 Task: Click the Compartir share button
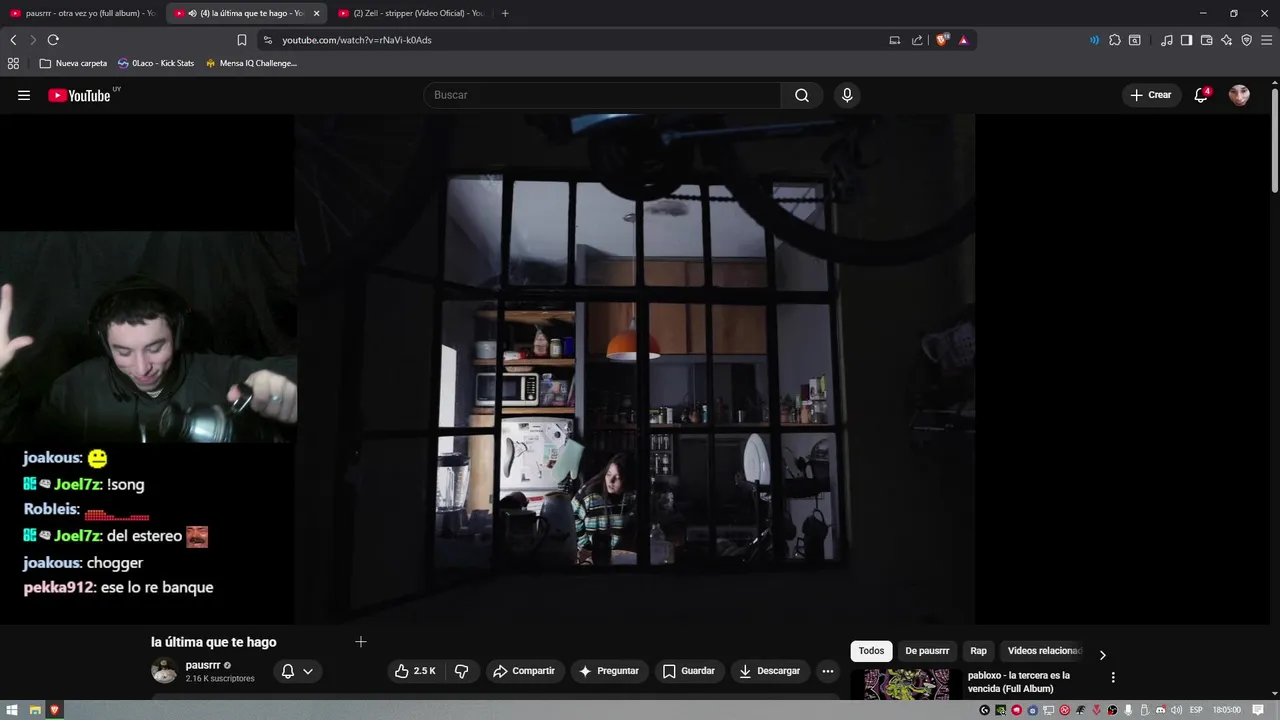pos(524,671)
